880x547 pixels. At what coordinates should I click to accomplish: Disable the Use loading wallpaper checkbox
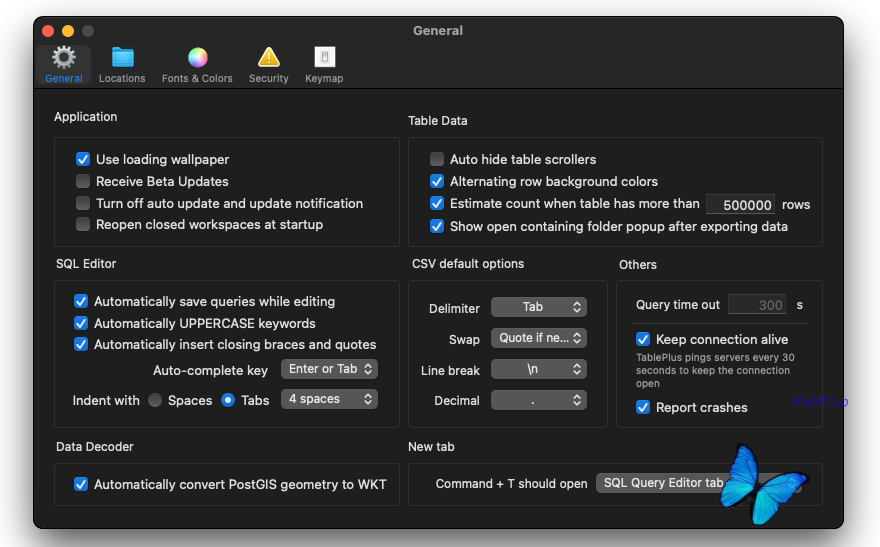[83, 159]
